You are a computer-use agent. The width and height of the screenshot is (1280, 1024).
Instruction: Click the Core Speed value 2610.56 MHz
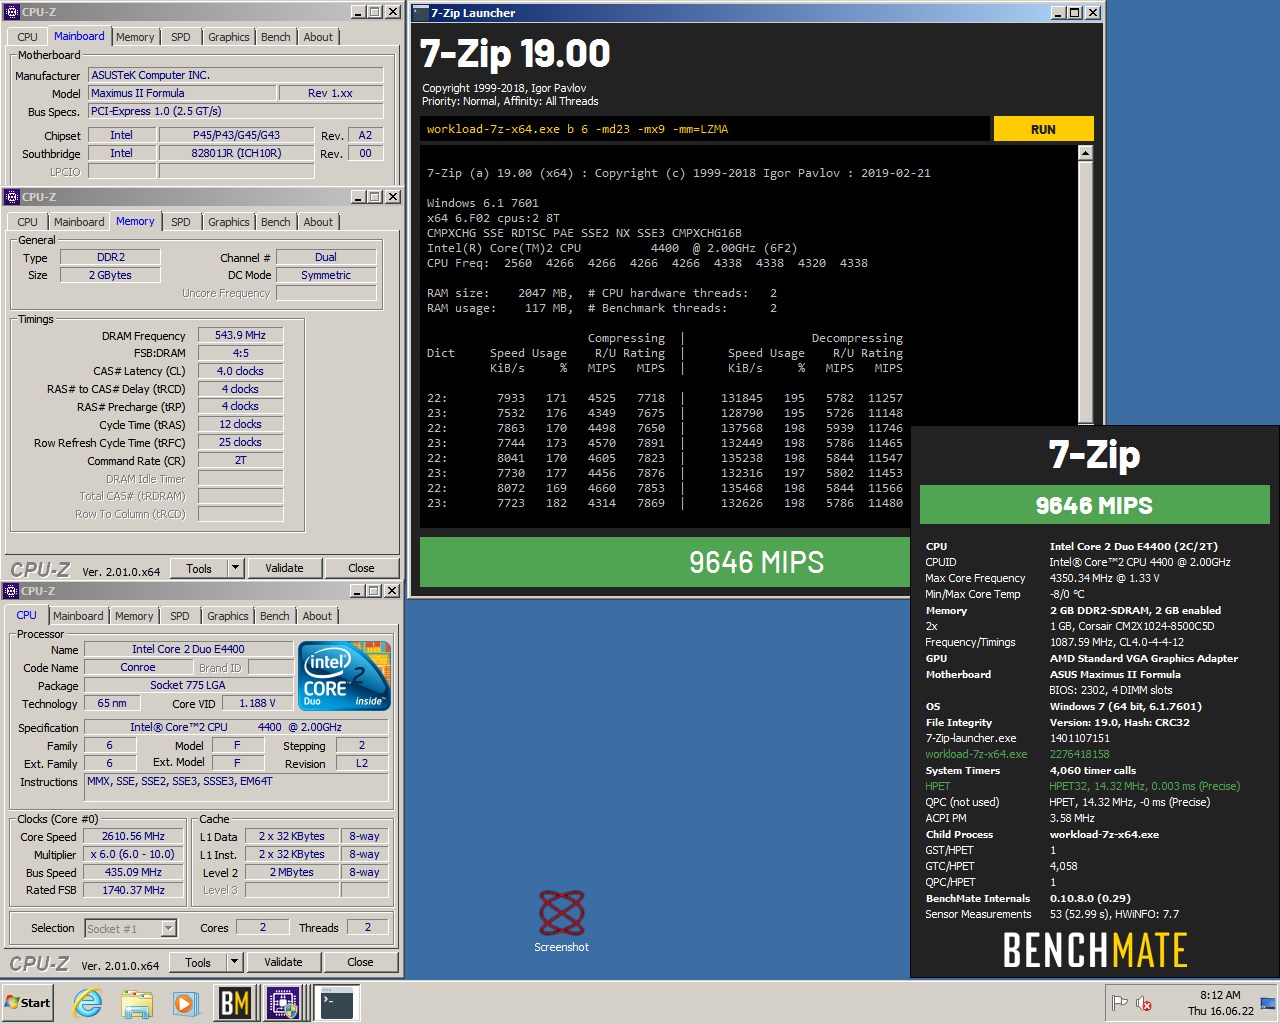(x=133, y=836)
